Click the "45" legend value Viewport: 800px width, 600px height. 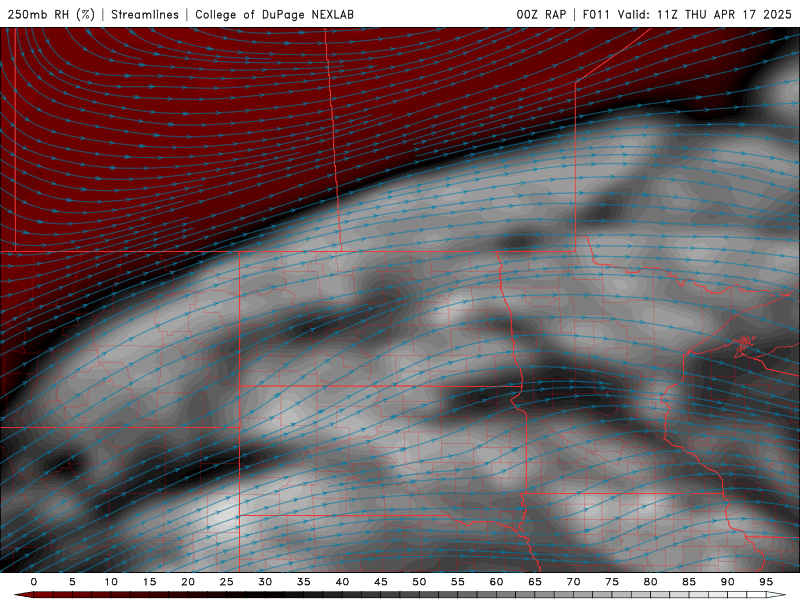(x=381, y=582)
